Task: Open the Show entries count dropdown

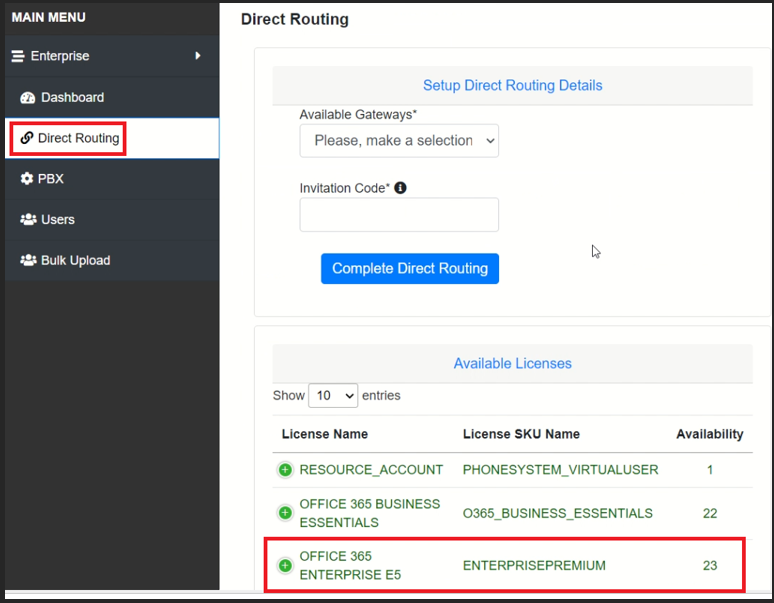Action: click(x=333, y=396)
